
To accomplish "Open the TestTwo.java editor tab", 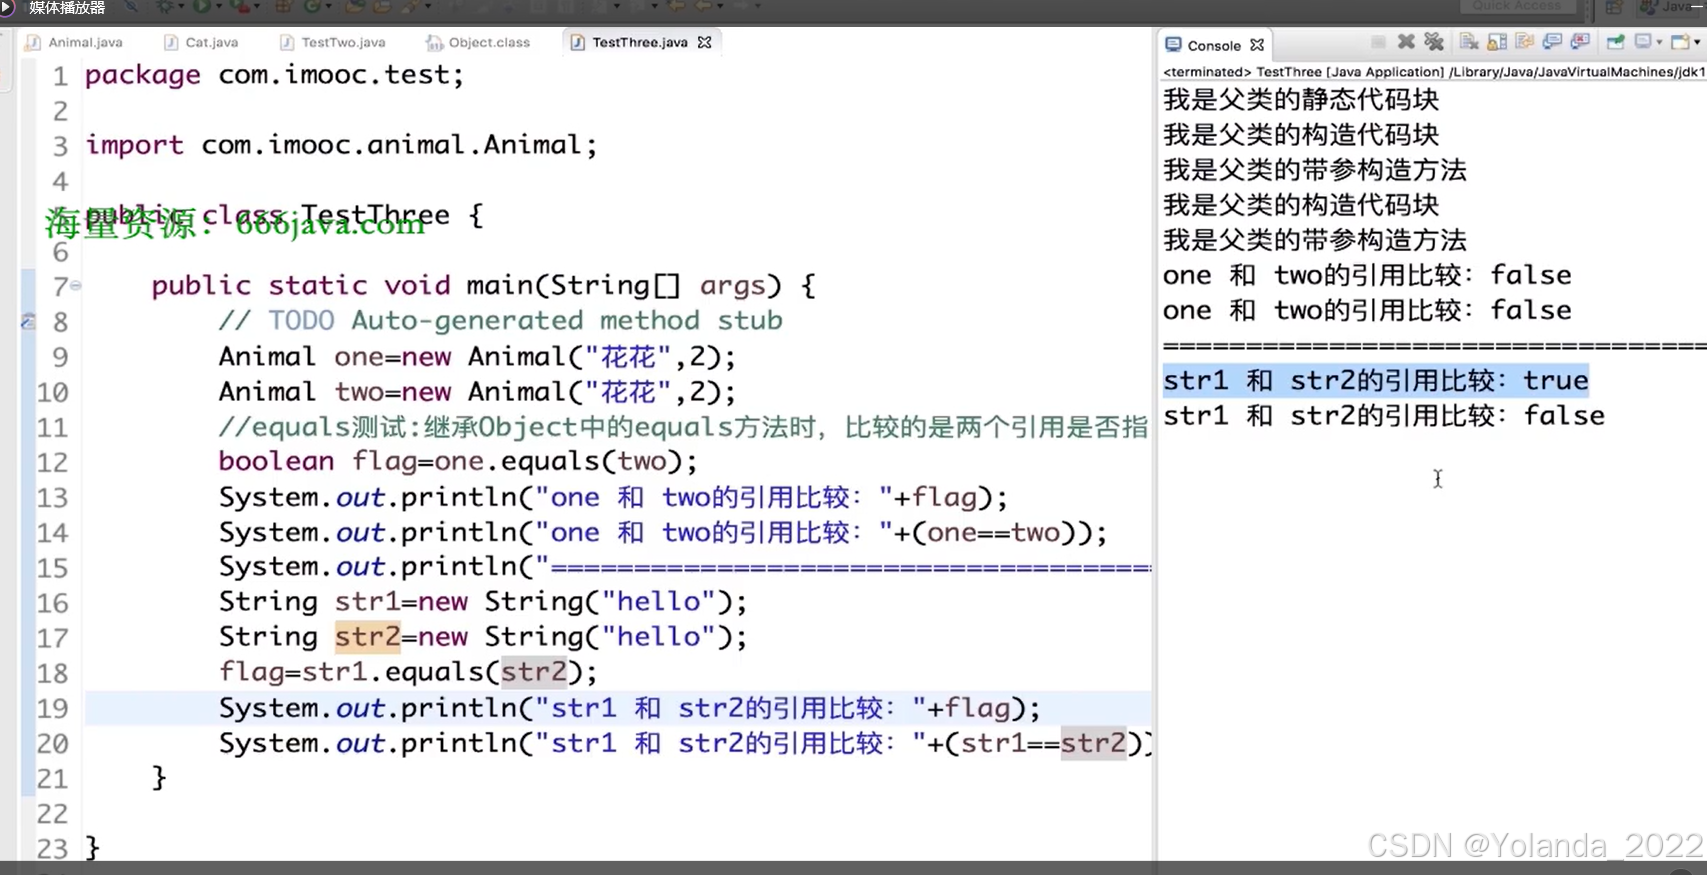I will click(x=333, y=42).
